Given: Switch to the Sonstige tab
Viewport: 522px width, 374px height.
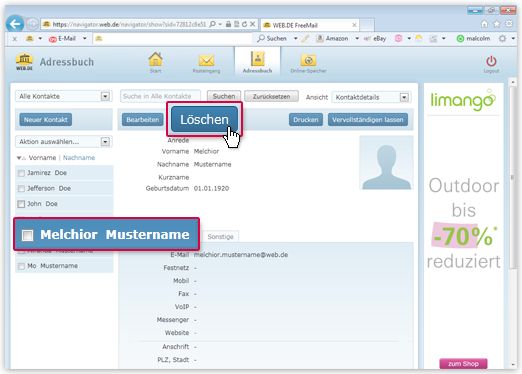Looking at the screenshot, I should (220, 237).
